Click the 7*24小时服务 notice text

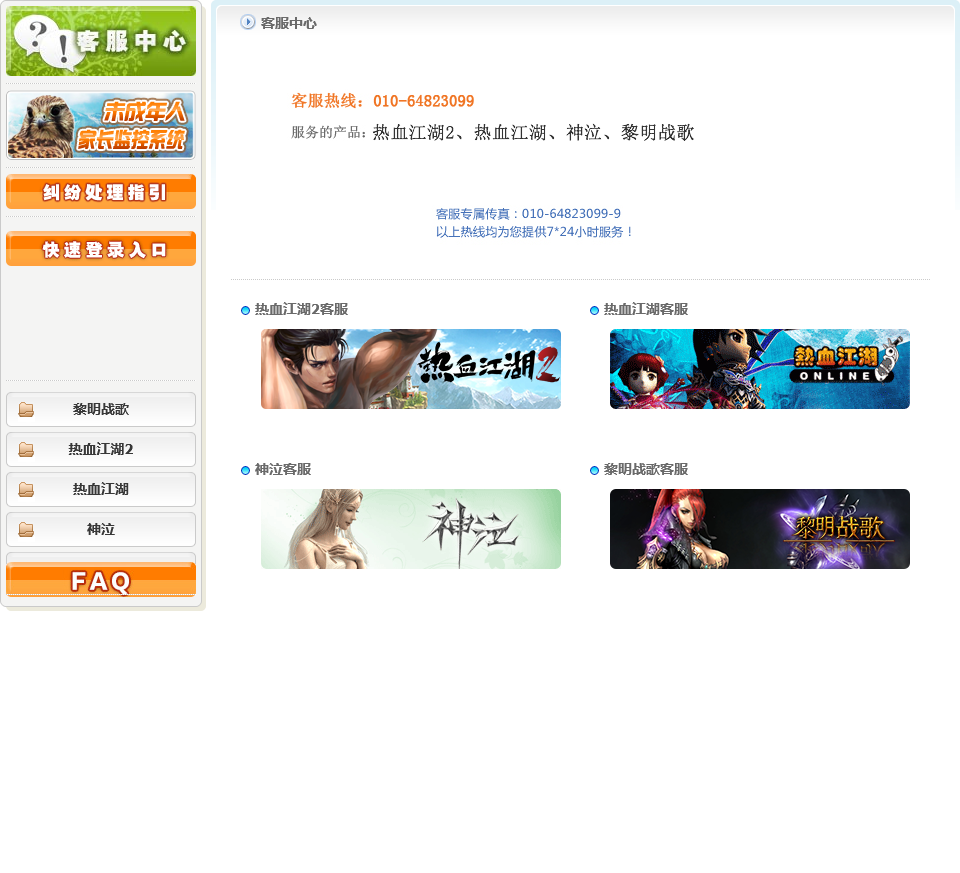click(534, 232)
